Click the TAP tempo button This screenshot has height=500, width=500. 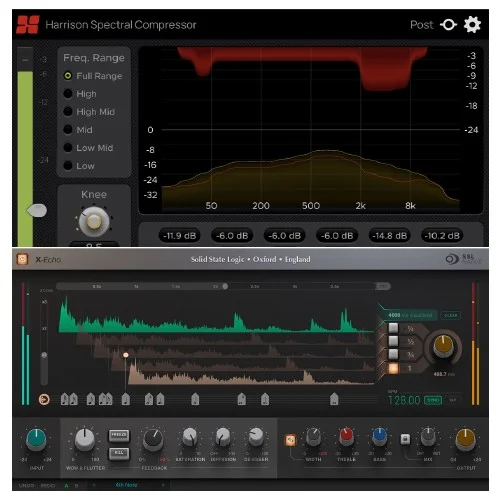(453, 400)
